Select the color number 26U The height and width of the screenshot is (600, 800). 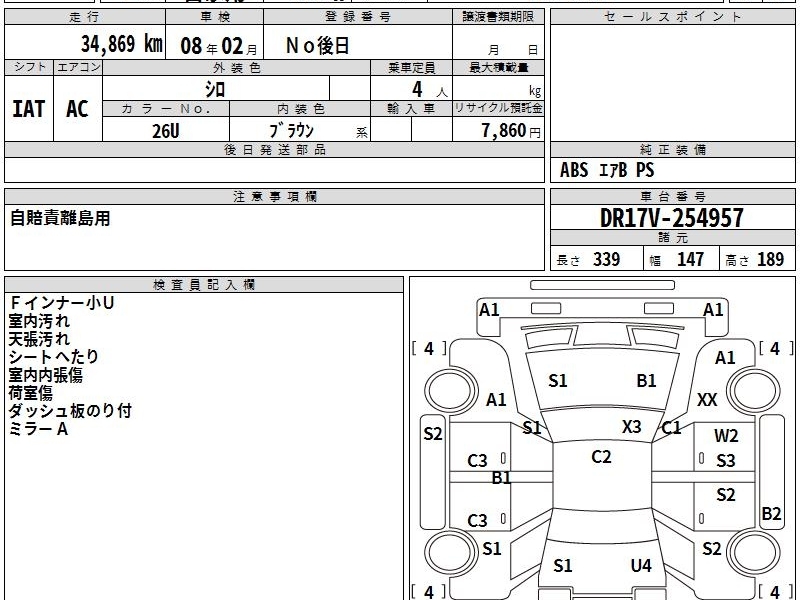pos(165,131)
